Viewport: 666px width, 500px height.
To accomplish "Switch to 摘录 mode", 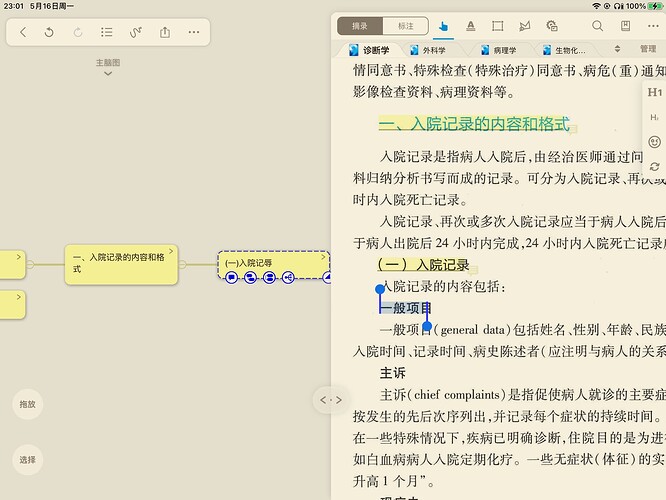I will [360, 26].
